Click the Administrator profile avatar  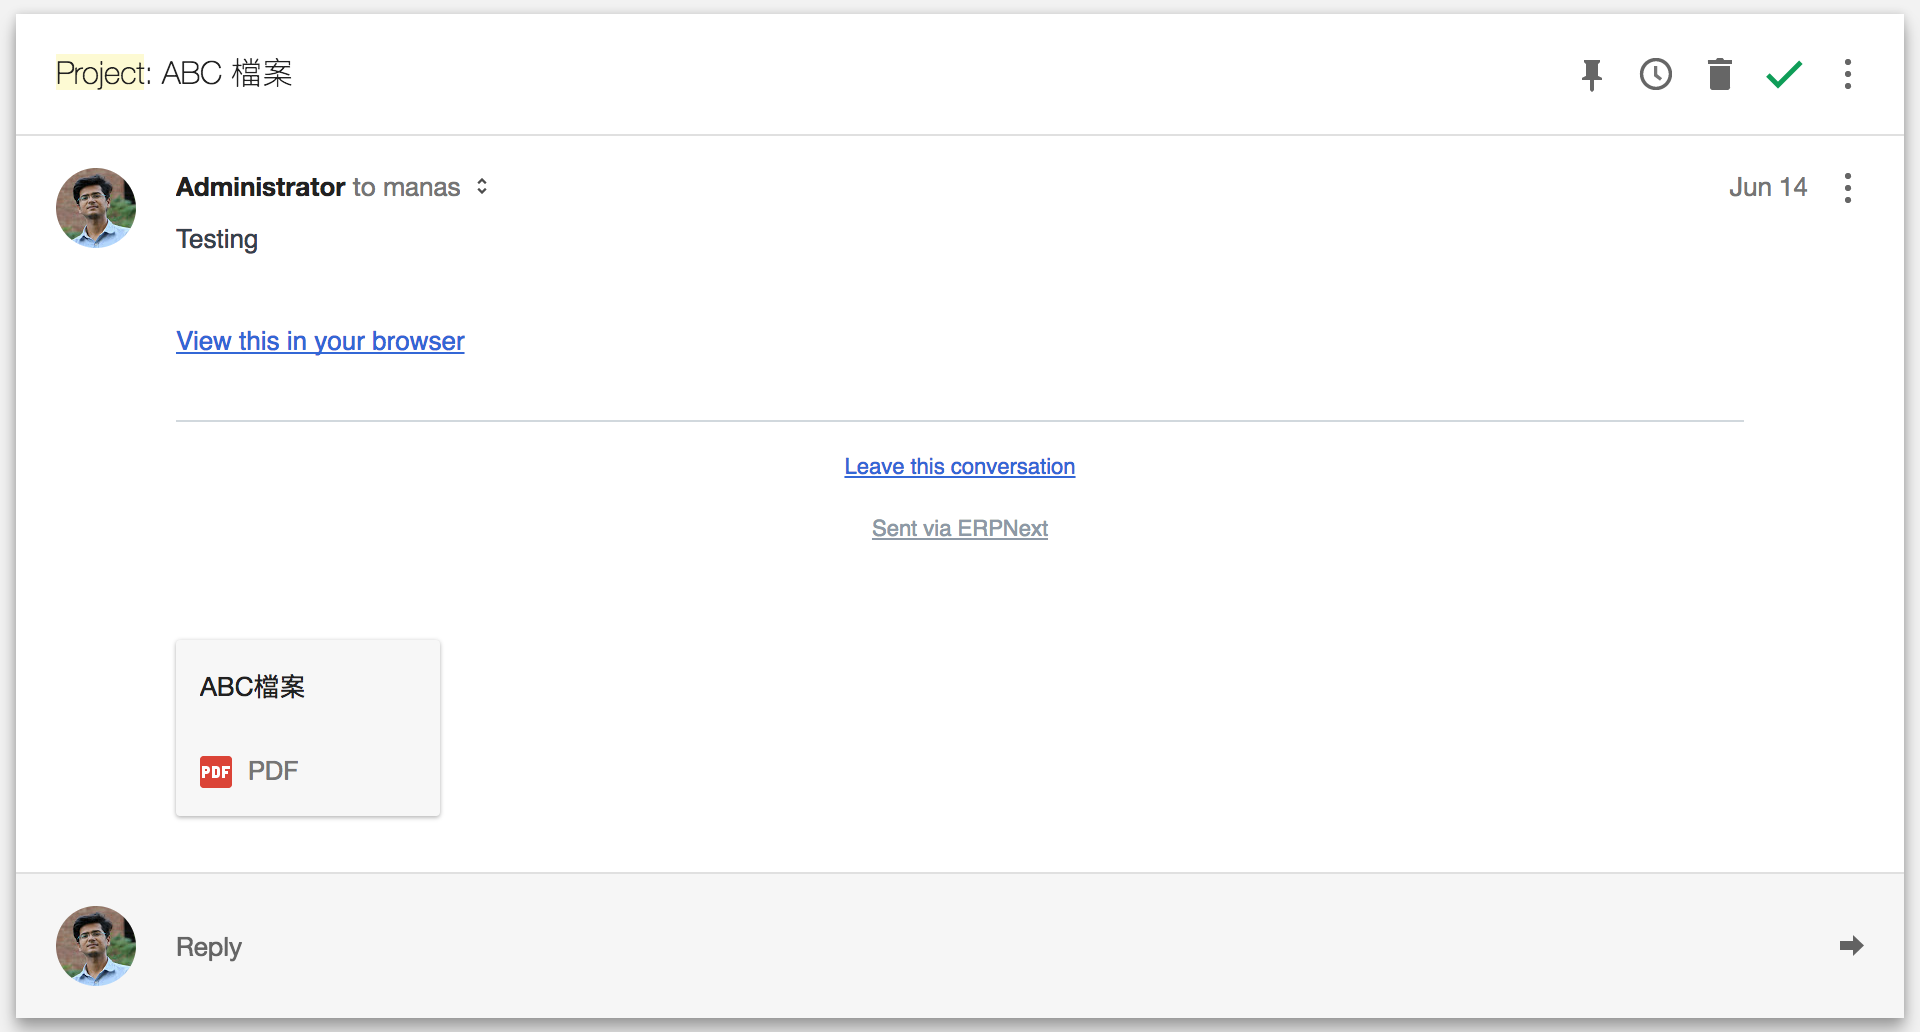tap(95, 208)
